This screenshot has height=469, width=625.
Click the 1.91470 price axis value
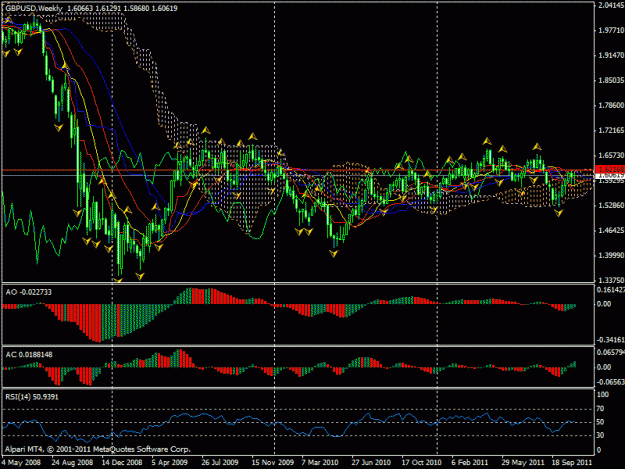(x=611, y=55)
